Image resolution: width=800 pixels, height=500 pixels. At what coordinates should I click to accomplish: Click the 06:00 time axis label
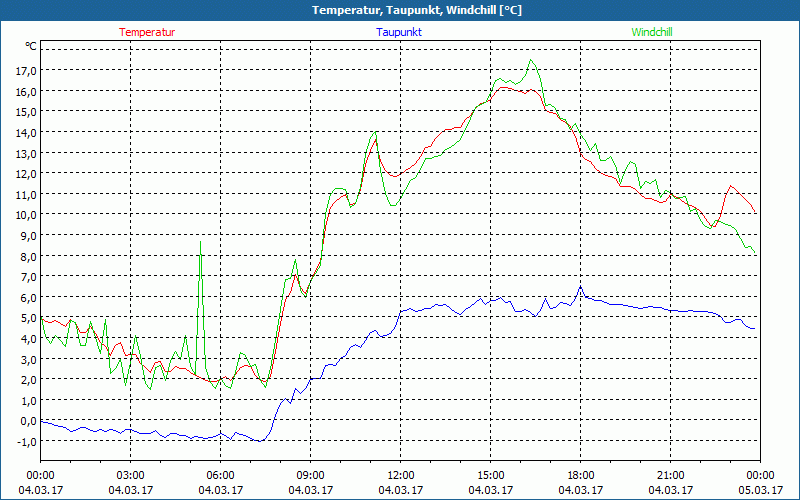pyautogui.click(x=220, y=476)
